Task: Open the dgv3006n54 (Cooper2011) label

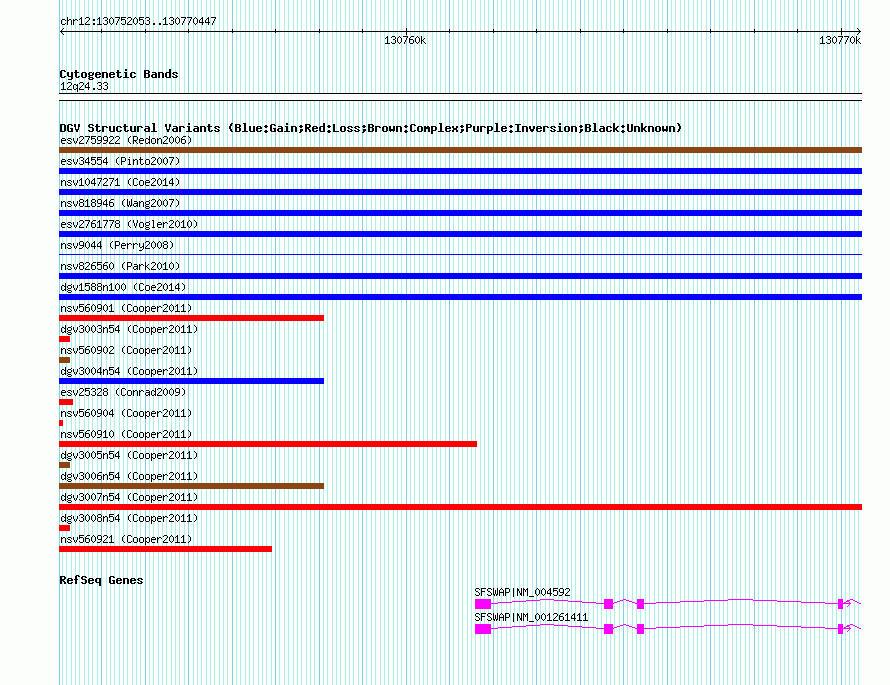Action: (129, 476)
